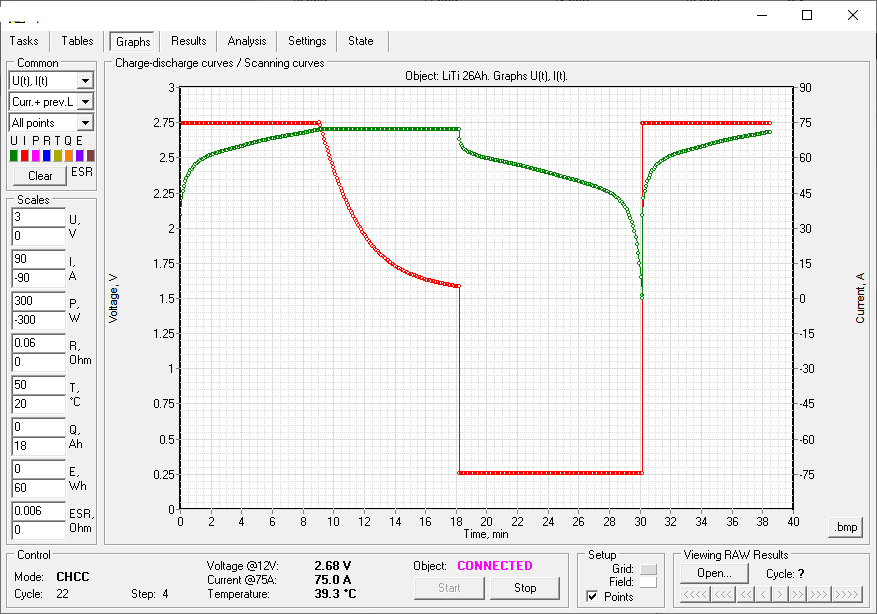877x614 pixels.
Task: Click the Field color box in Setup
Action: [648, 582]
